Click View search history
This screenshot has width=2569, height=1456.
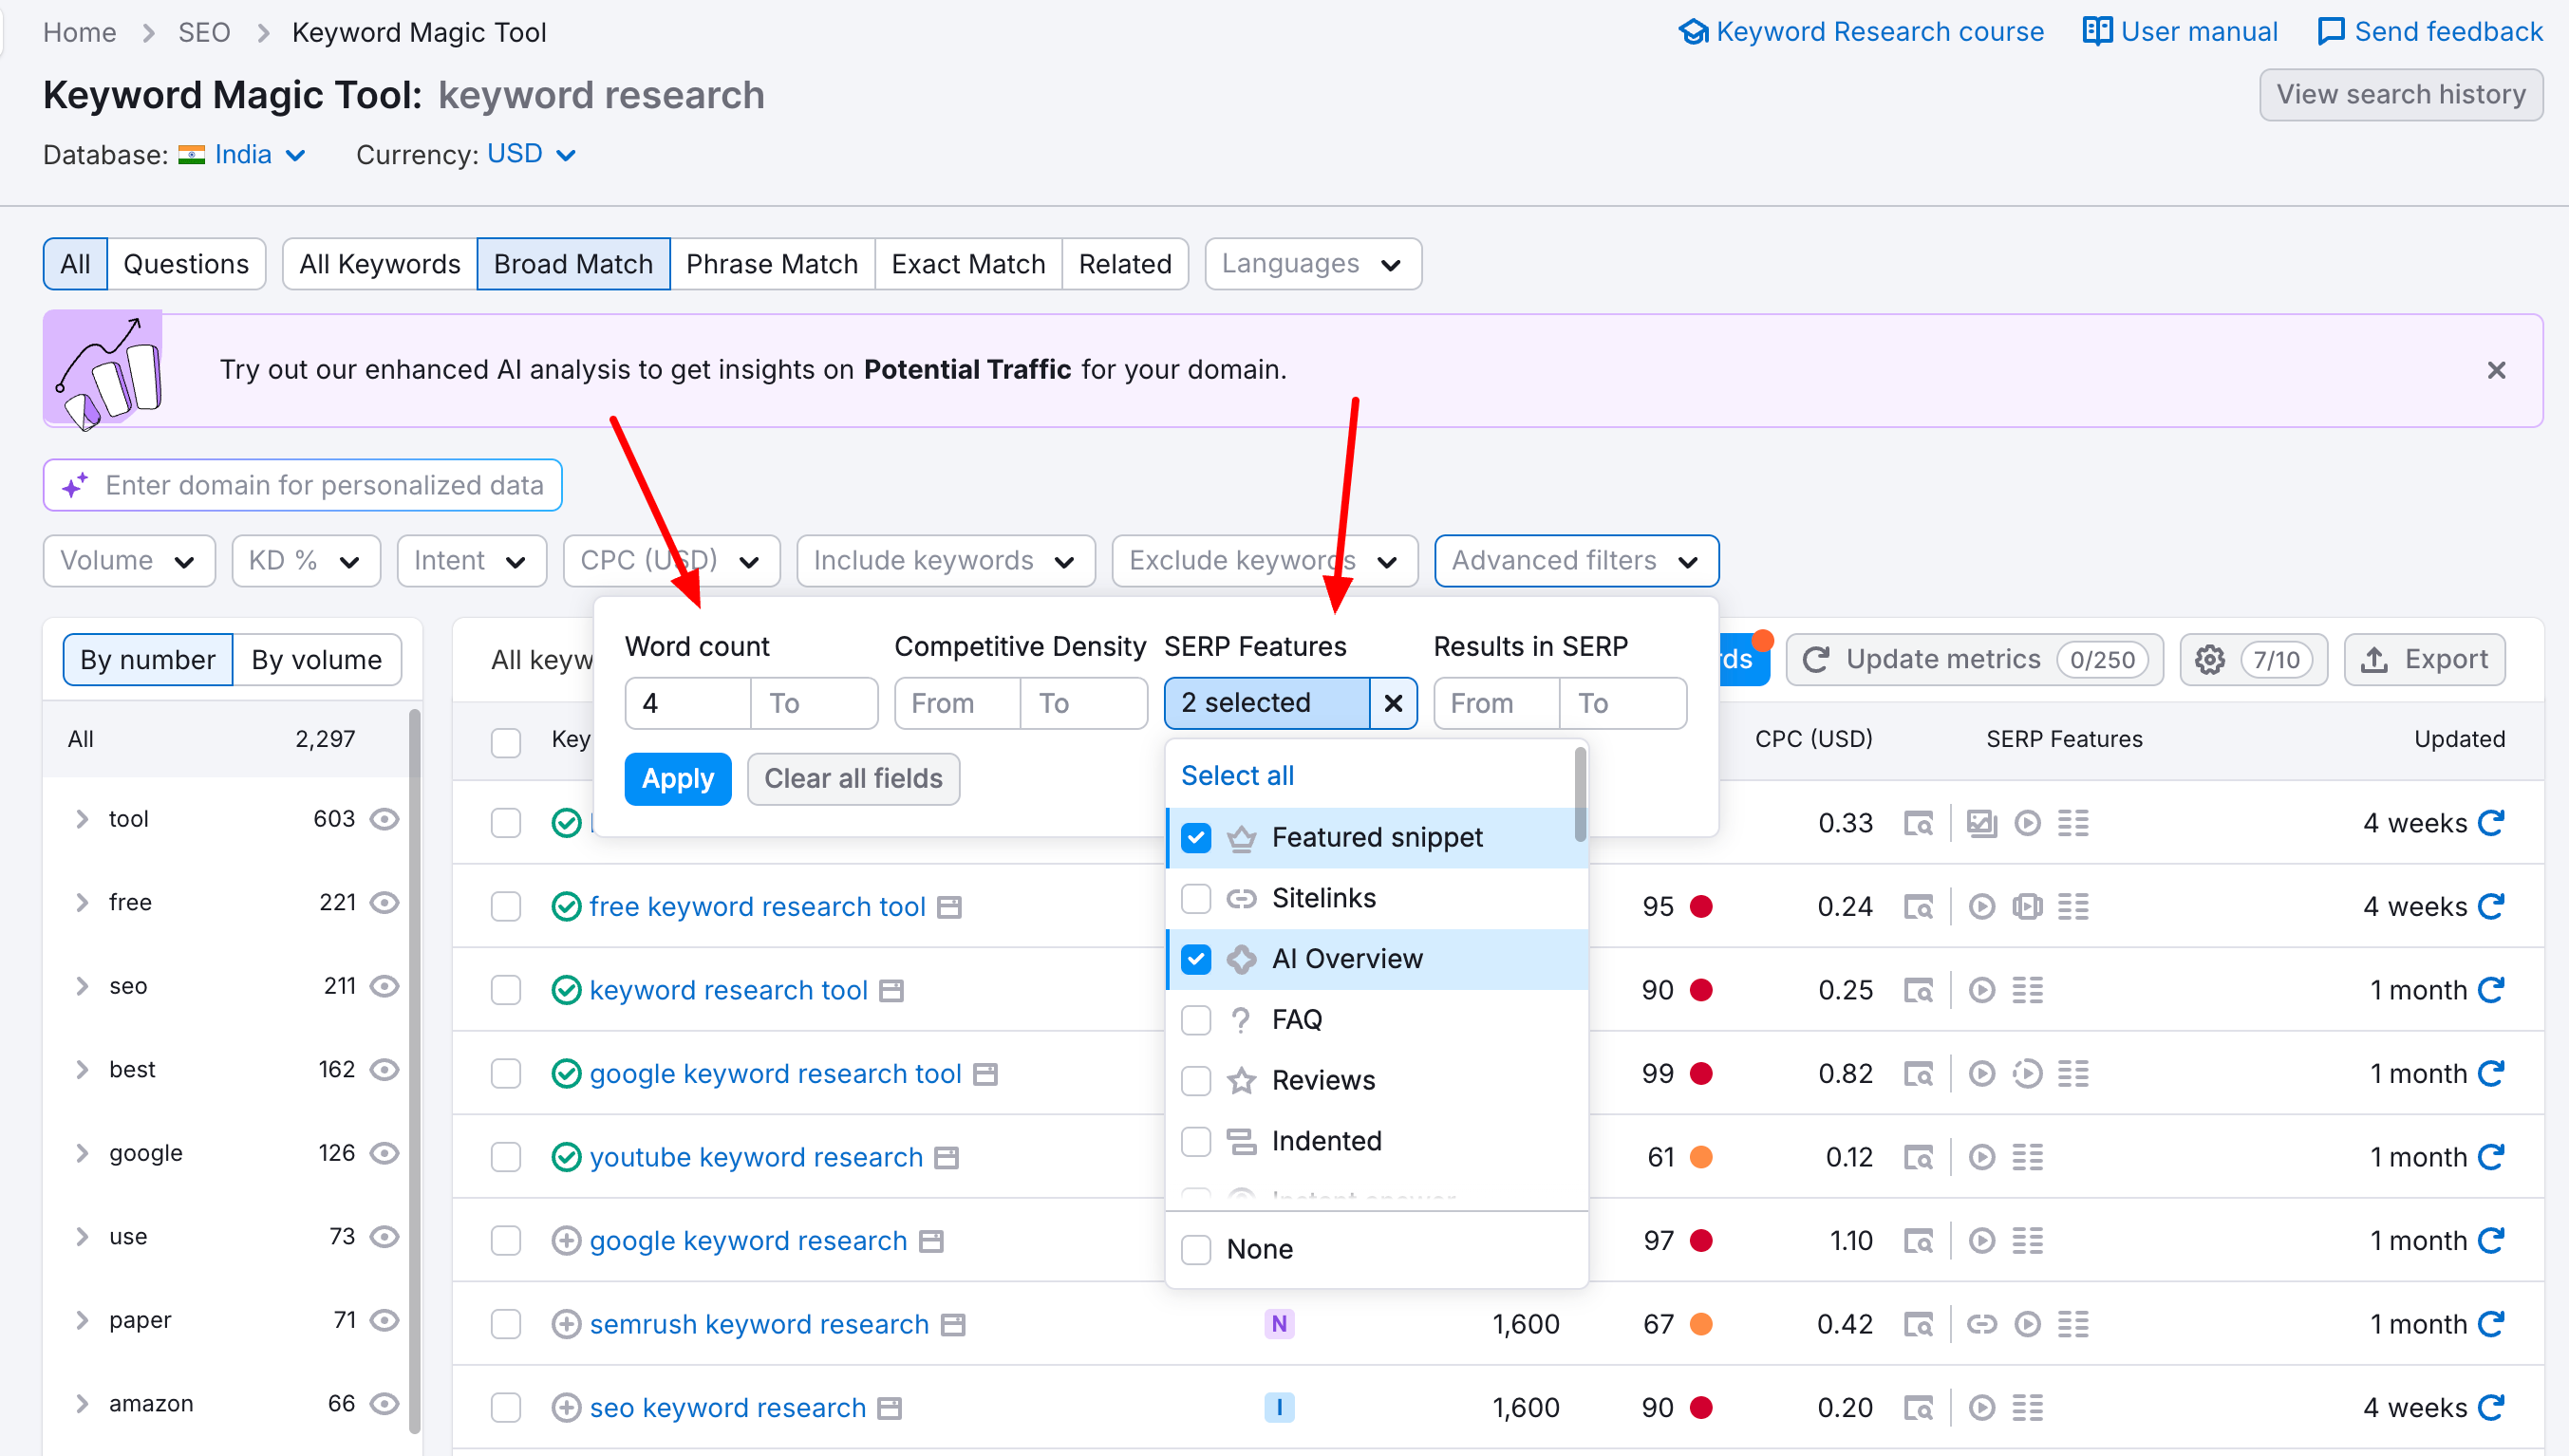coord(2402,93)
